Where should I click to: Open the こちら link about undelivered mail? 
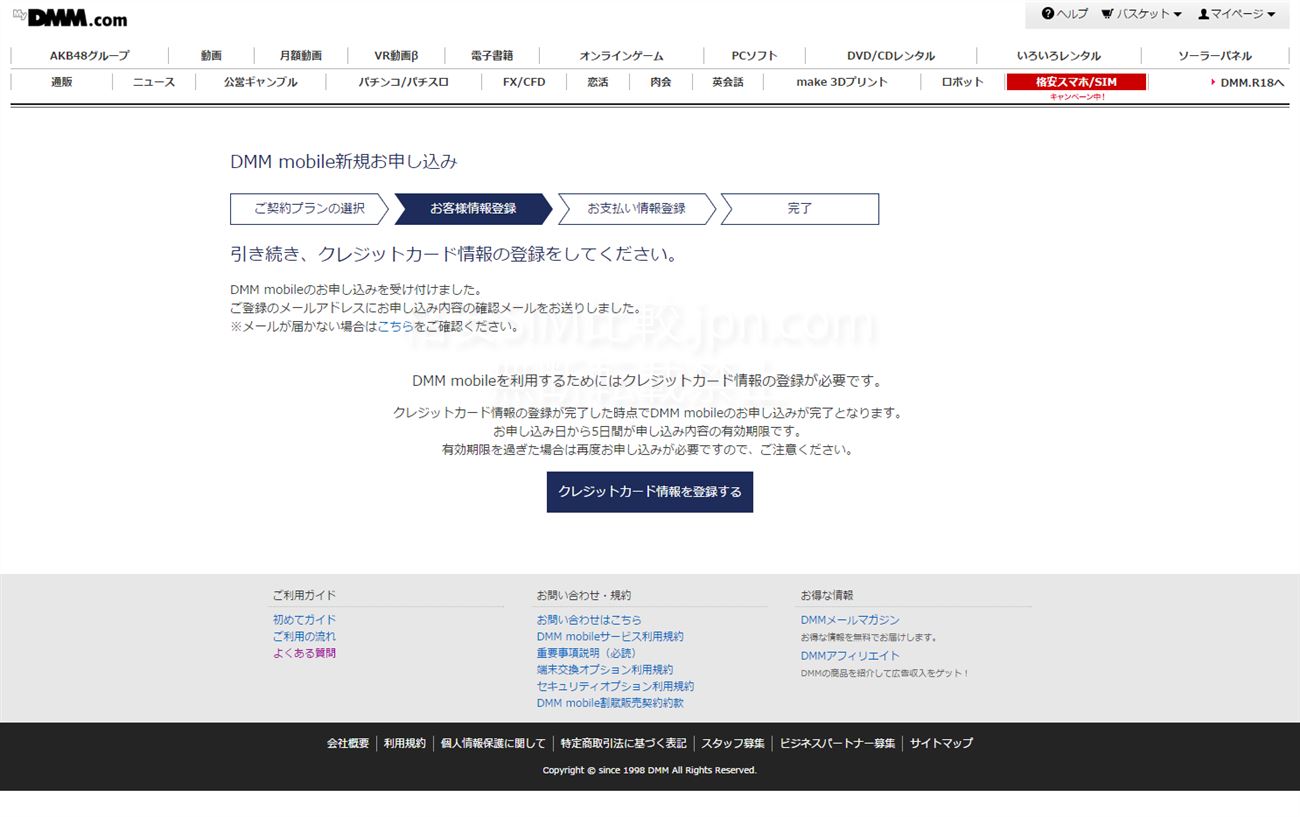tap(395, 326)
